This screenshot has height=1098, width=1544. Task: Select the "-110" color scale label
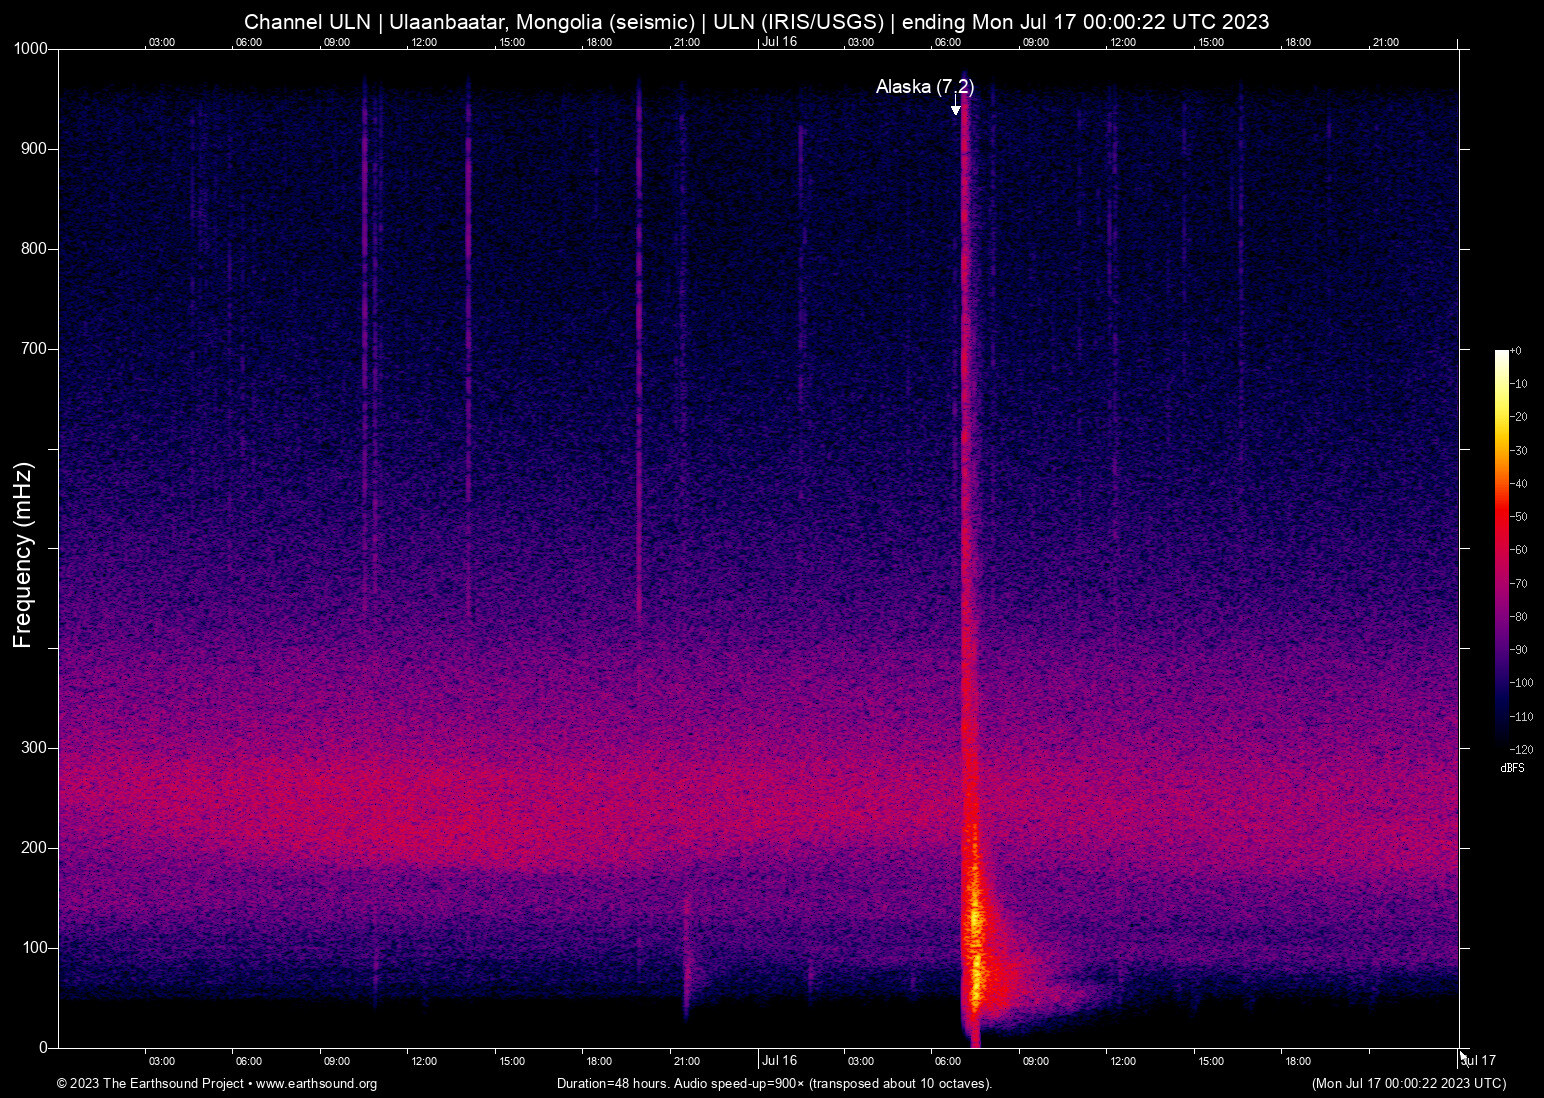click(x=1522, y=717)
